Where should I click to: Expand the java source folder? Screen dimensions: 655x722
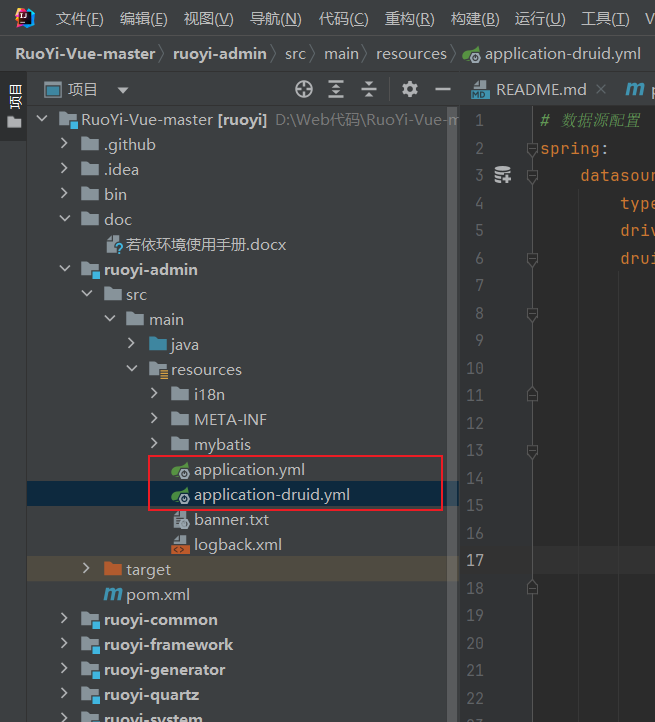[132, 344]
